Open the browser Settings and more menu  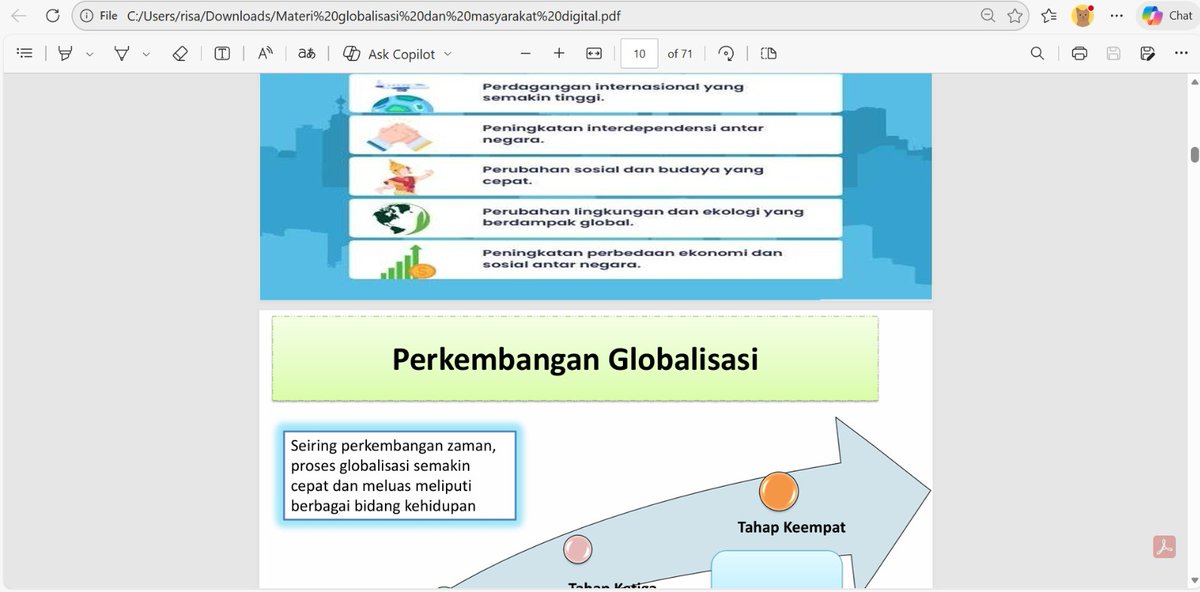point(1117,16)
